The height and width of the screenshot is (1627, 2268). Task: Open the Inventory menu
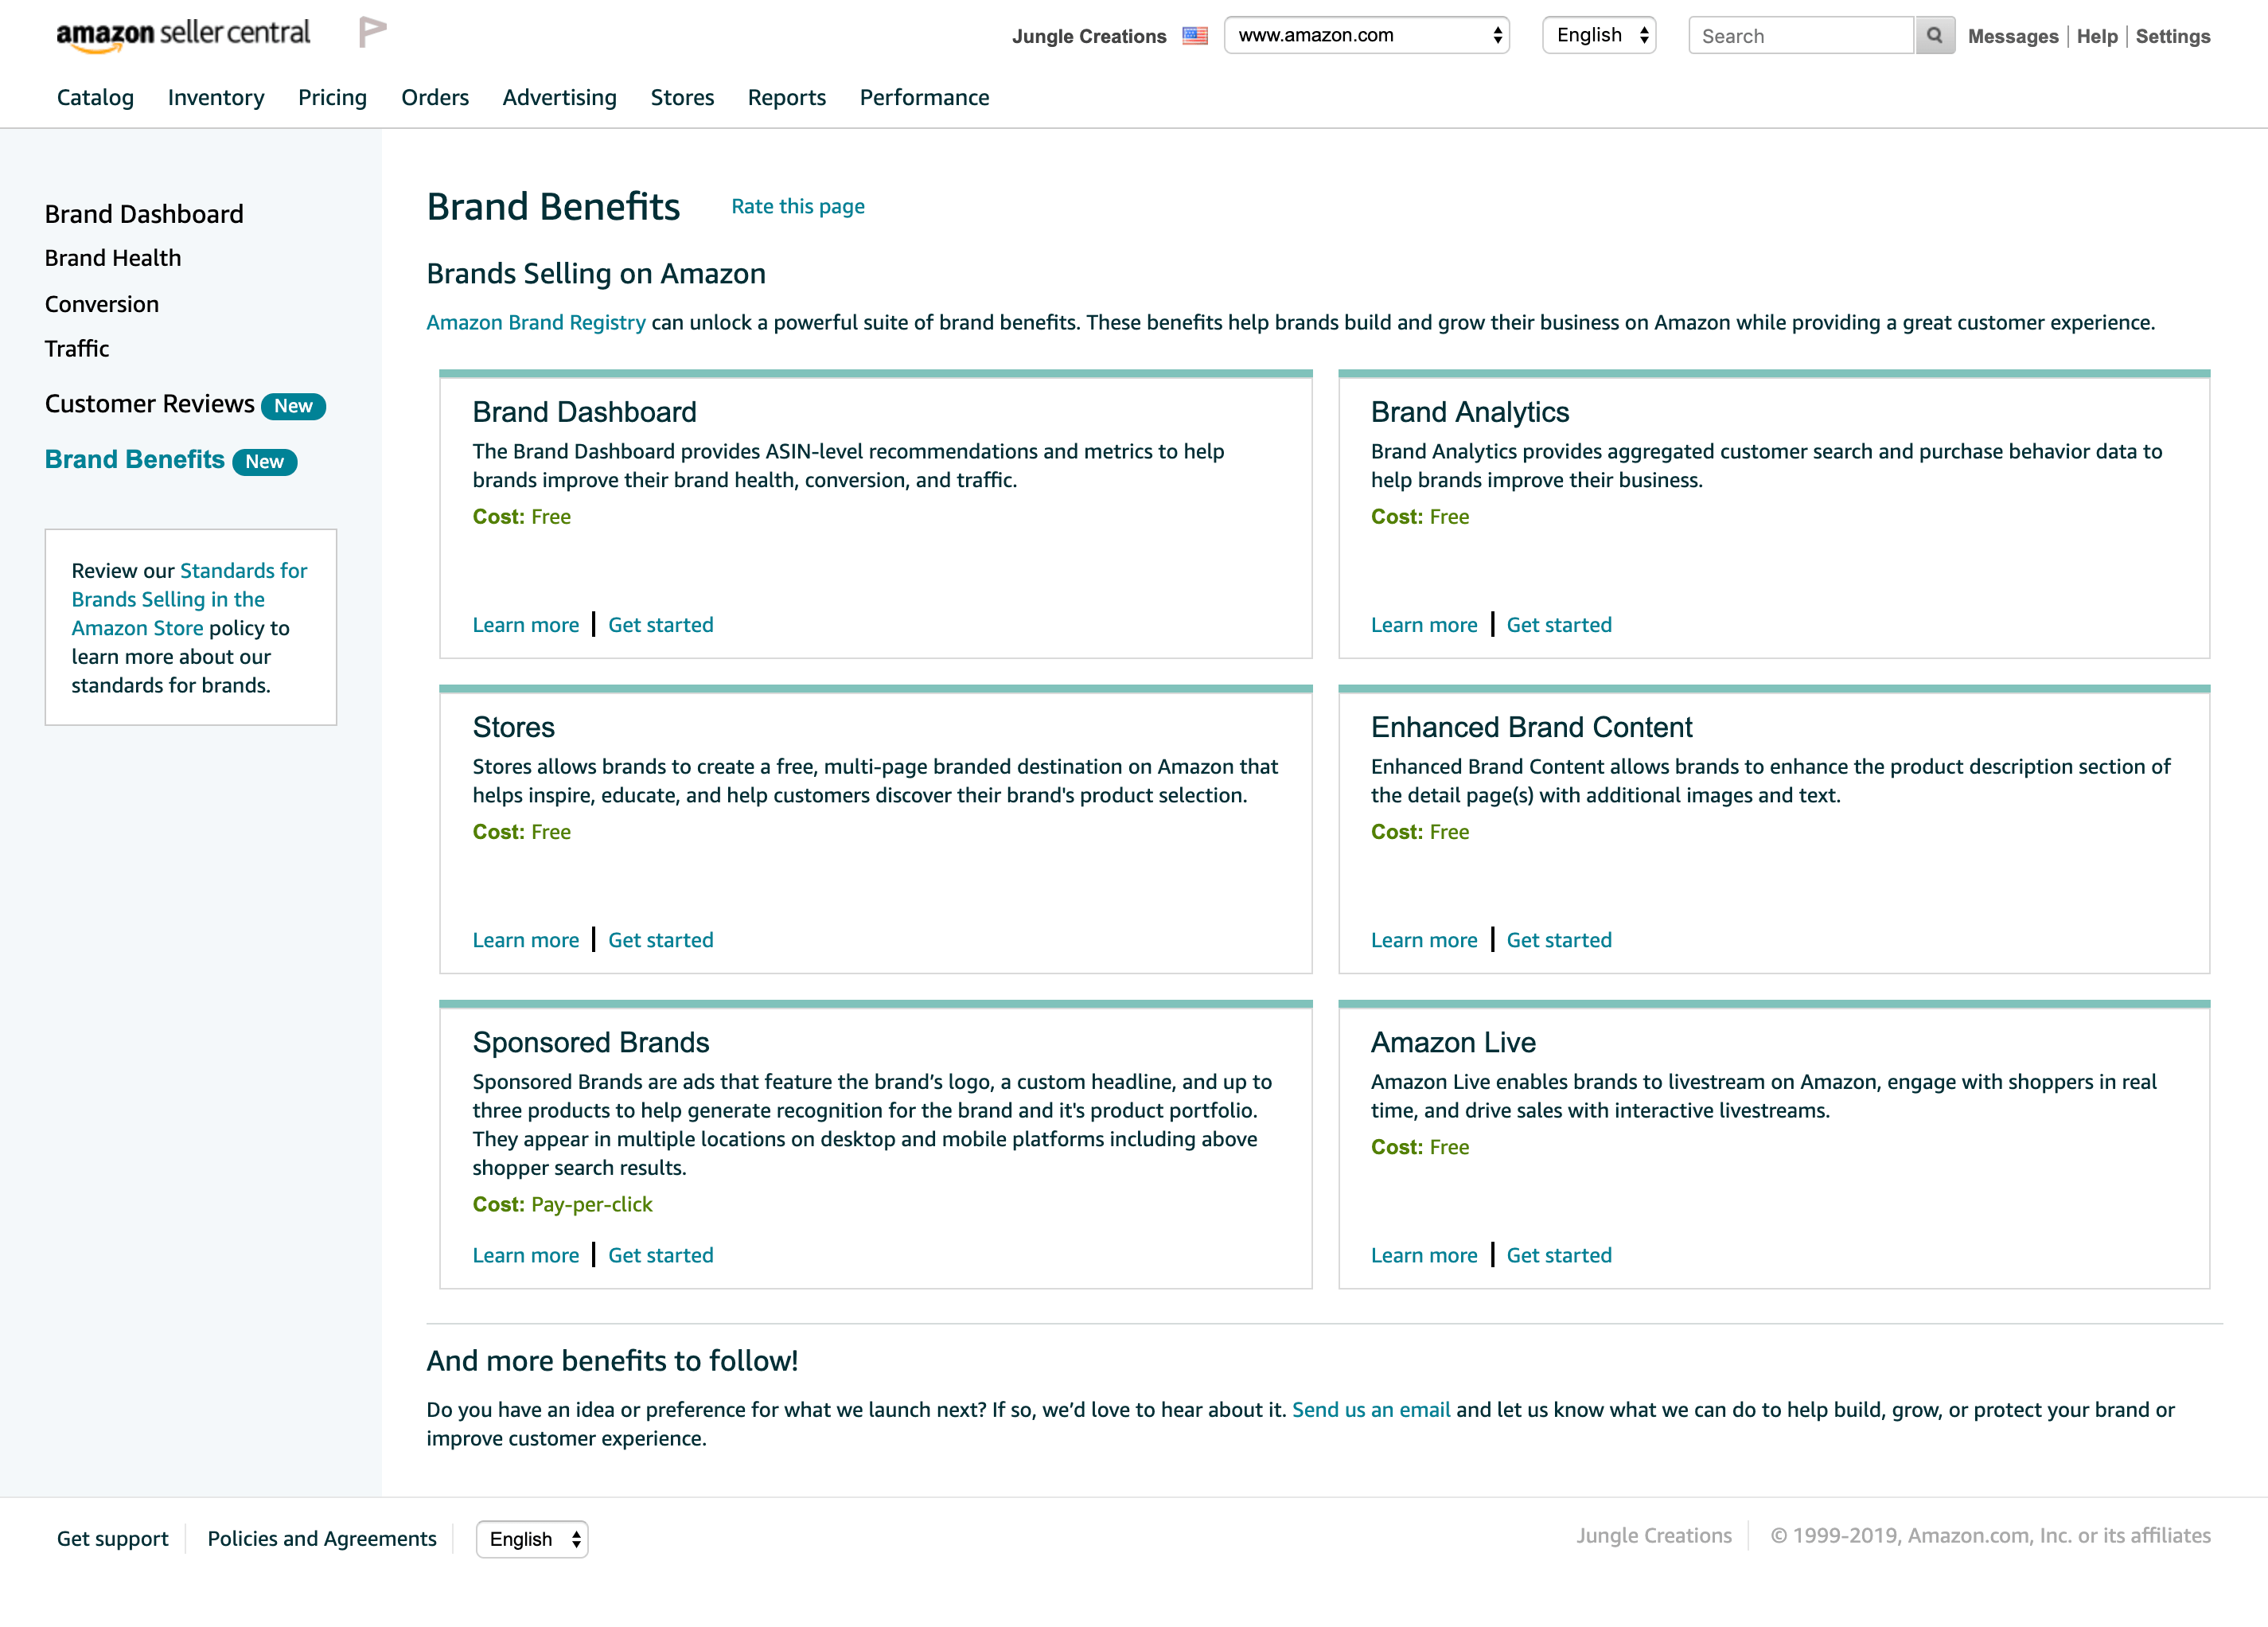click(216, 97)
